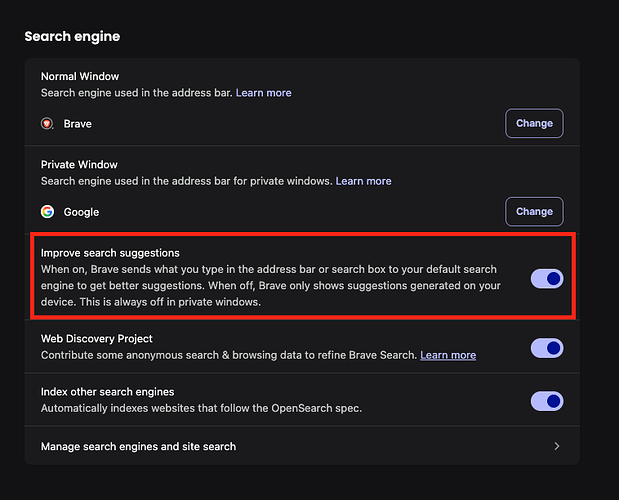Click the Google search engine name
The height and width of the screenshot is (500, 619).
81,212
